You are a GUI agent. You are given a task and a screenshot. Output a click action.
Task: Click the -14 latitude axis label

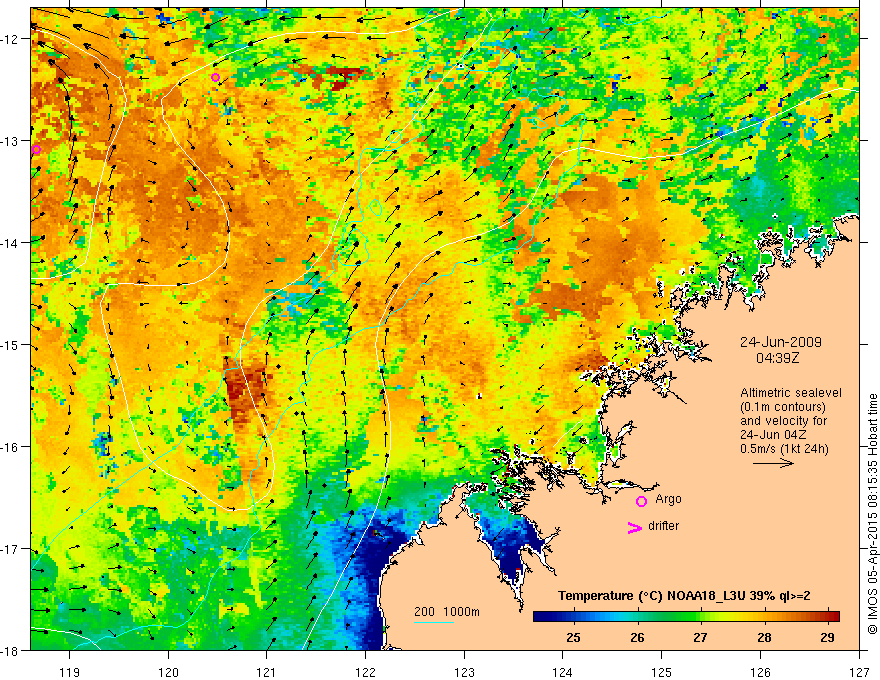10,243
